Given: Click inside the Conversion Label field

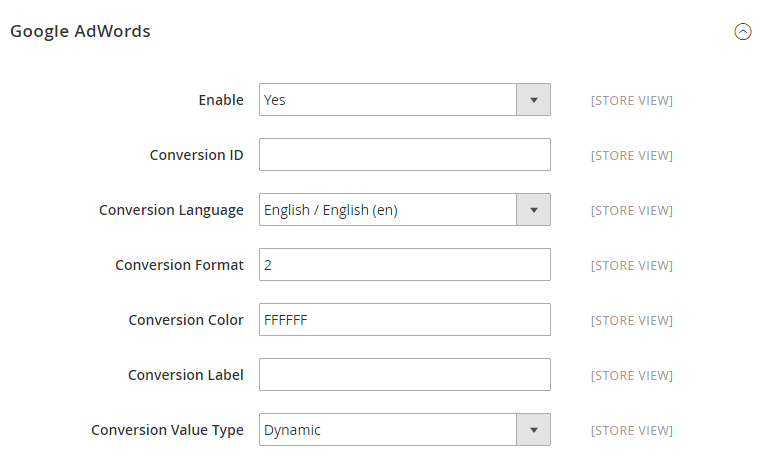Looking at the screenshot, I should (405, 374).
